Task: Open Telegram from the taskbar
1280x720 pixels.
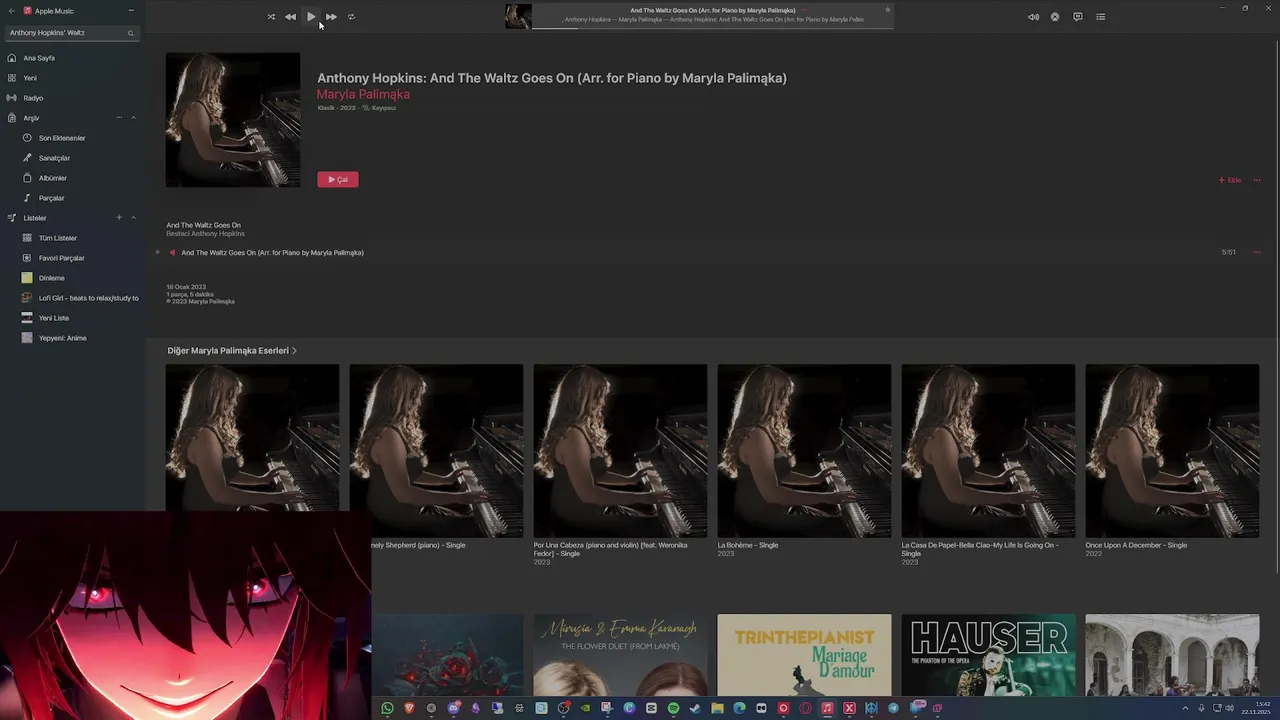Action: (893, 708)
